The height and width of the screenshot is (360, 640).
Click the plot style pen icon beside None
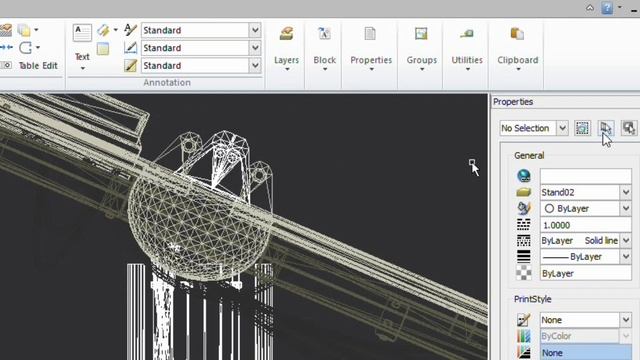(x=524, y=320)
